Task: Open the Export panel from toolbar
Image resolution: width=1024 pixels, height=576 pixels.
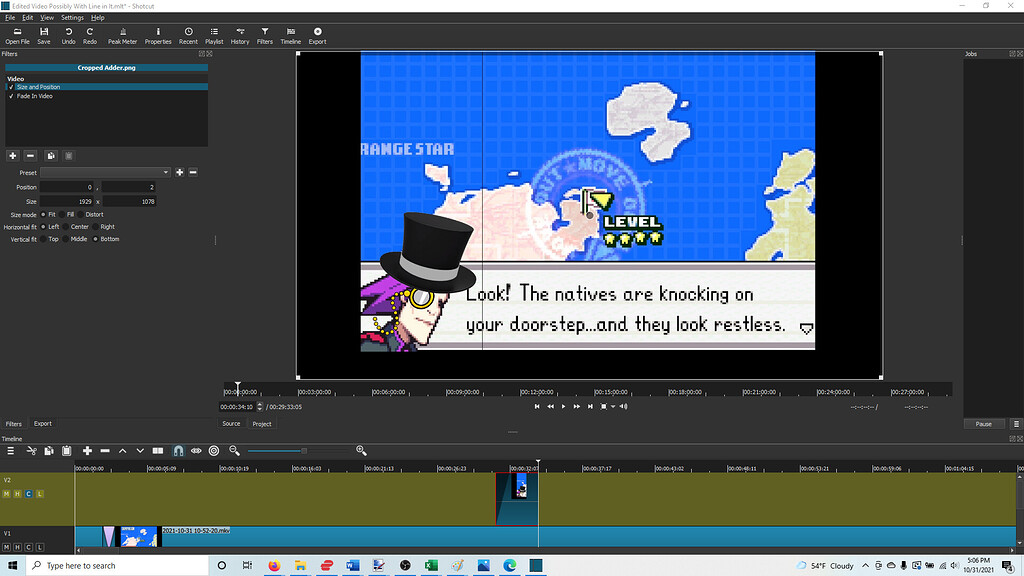Action: [x=317, y=36]
